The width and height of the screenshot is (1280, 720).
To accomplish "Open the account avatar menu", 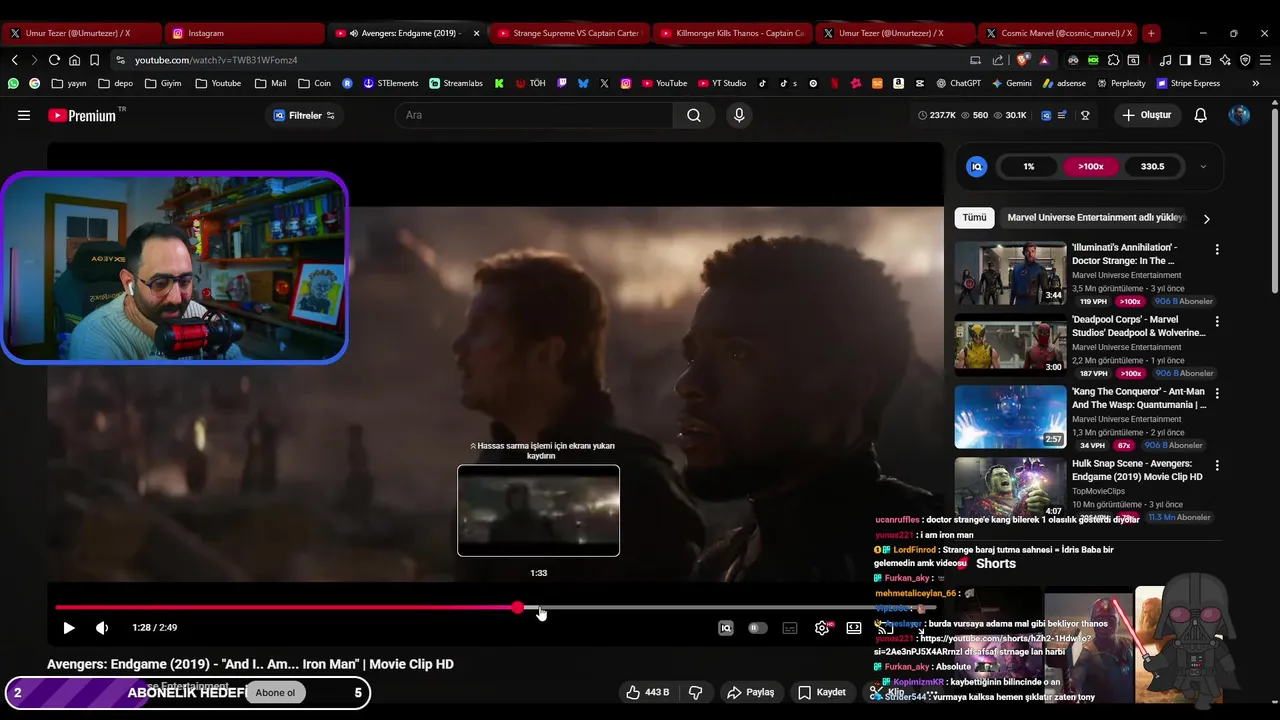I will (1239, 115).
